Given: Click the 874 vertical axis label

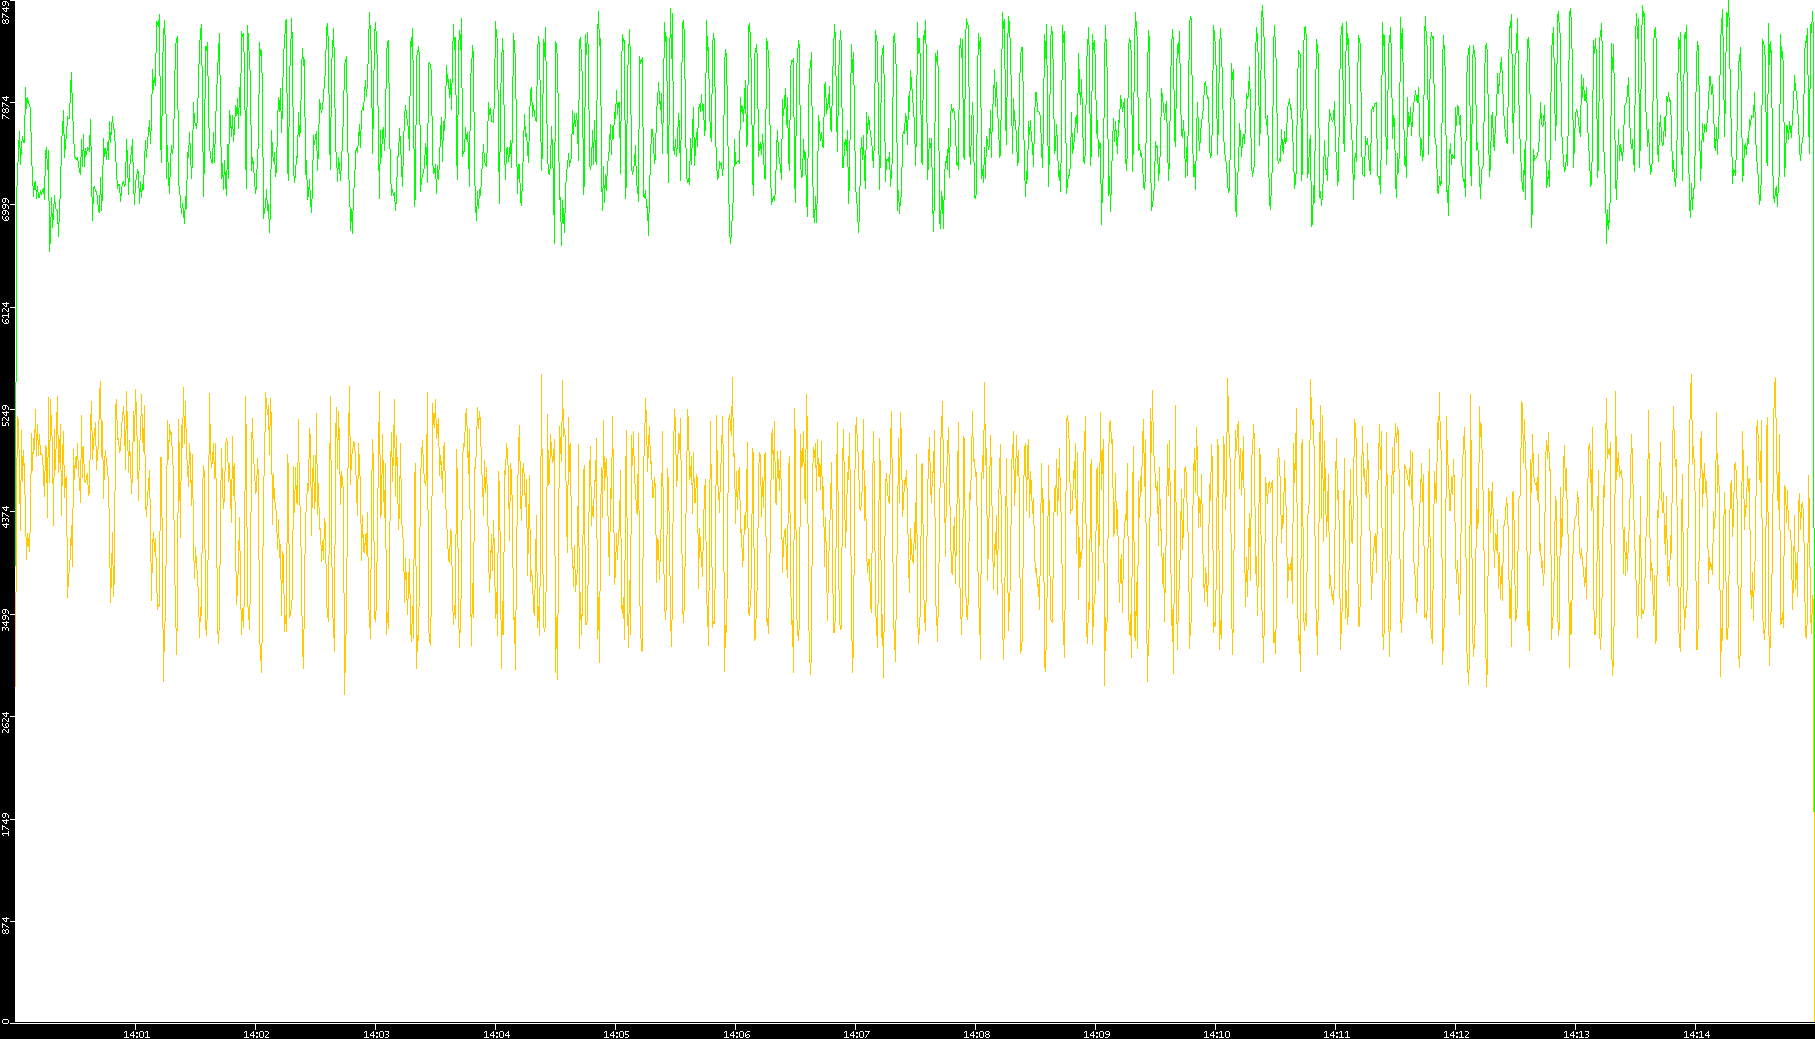Looking at the screenshot, I should coord(7,926).
